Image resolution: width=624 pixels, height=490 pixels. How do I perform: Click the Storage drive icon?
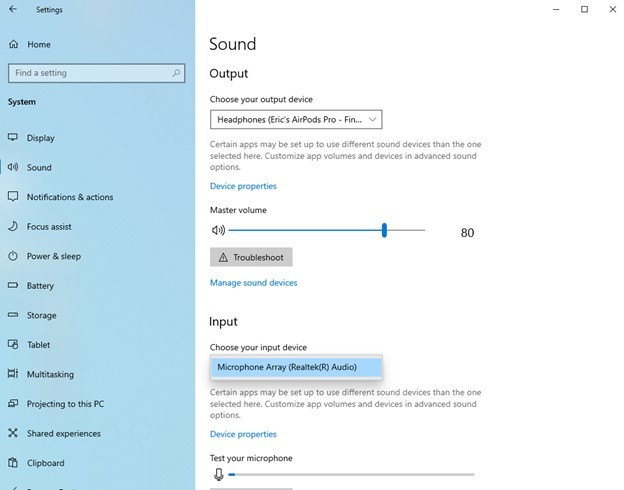click(13, 315)
